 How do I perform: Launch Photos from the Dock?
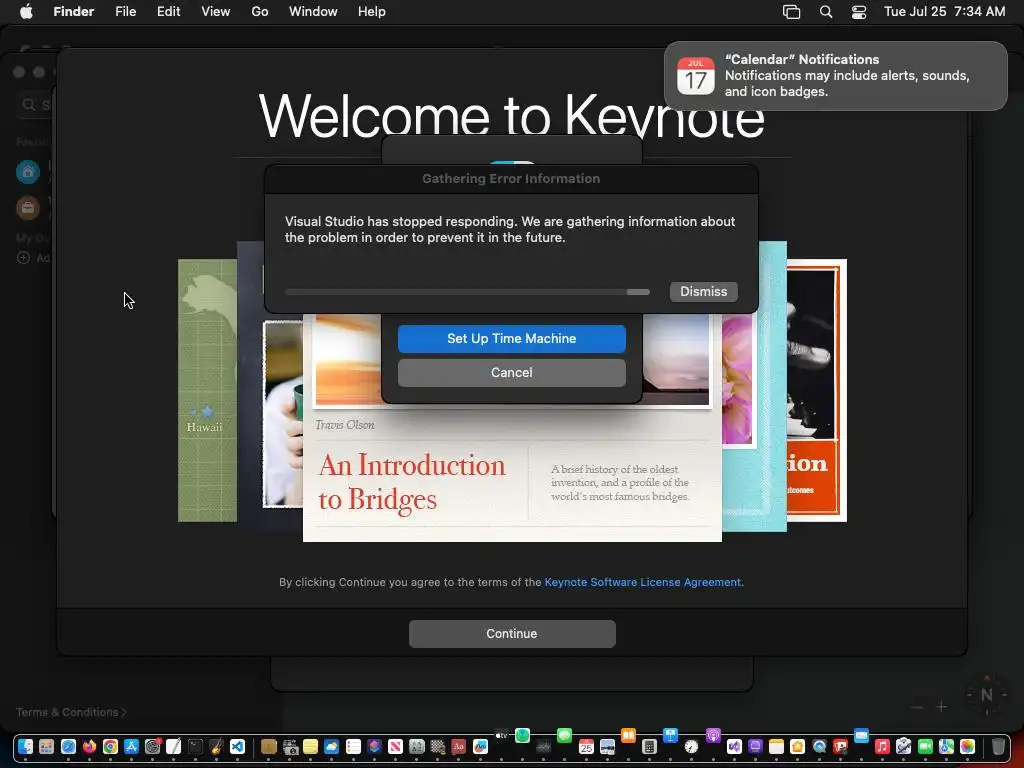967,746
